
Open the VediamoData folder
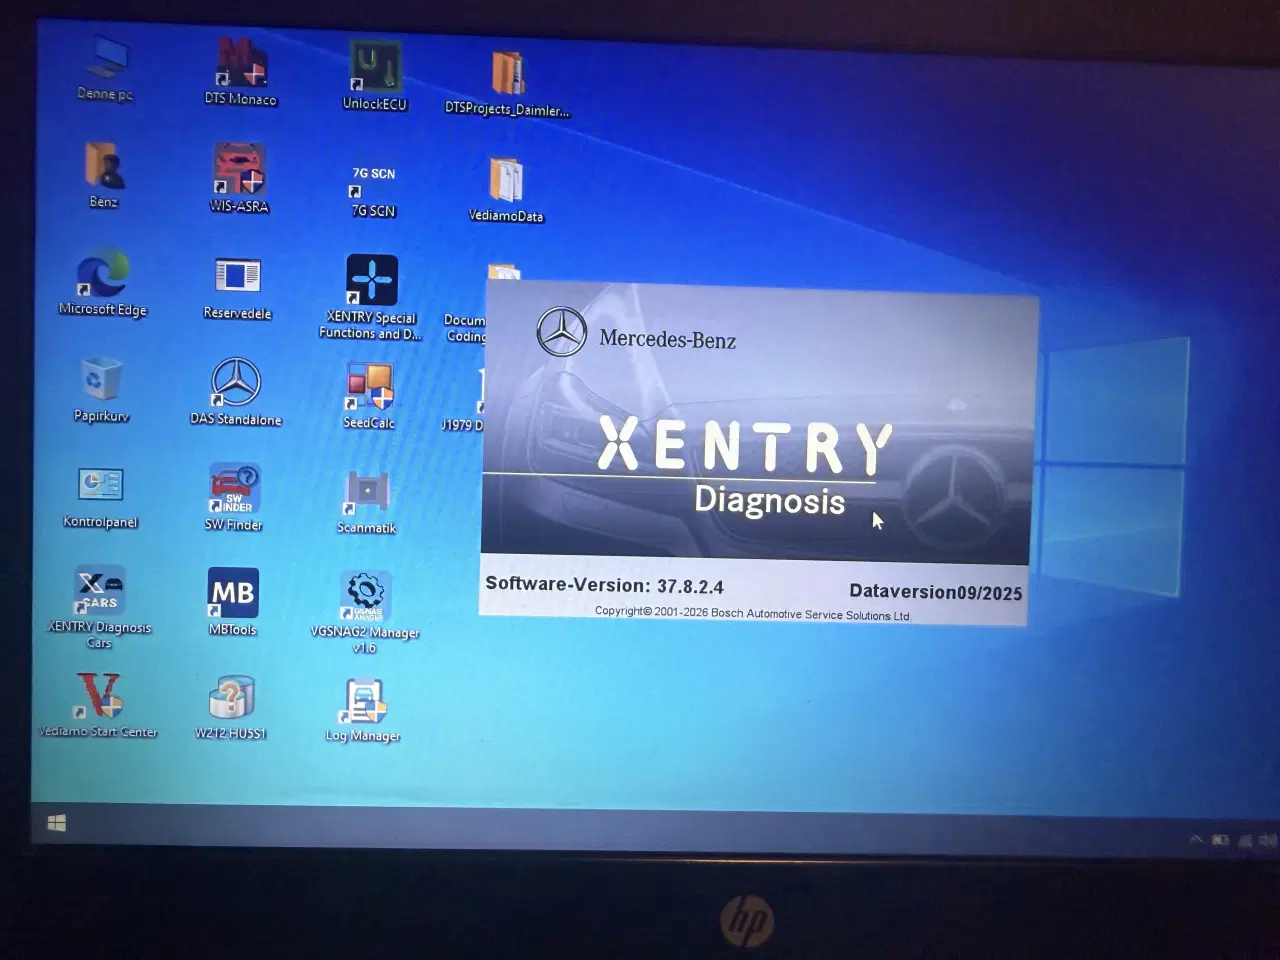pyautogui.click(x=506, y=180)
